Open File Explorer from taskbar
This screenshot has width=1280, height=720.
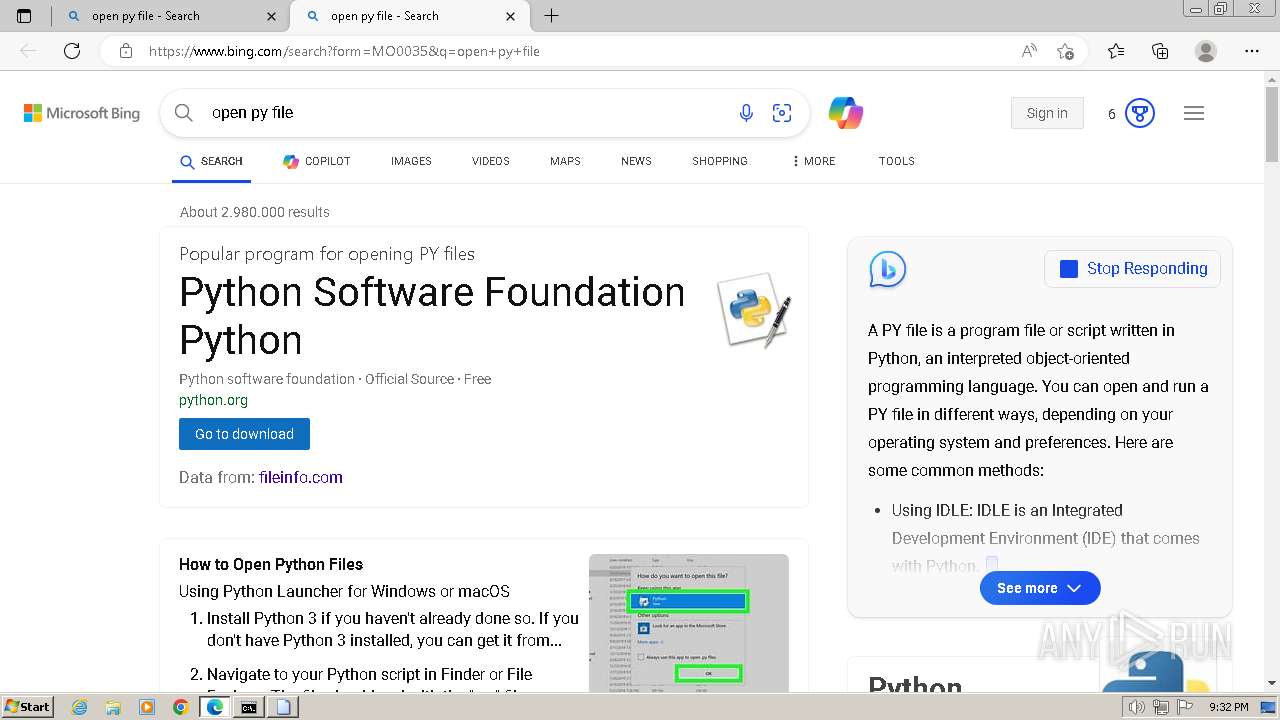[113, 707]
